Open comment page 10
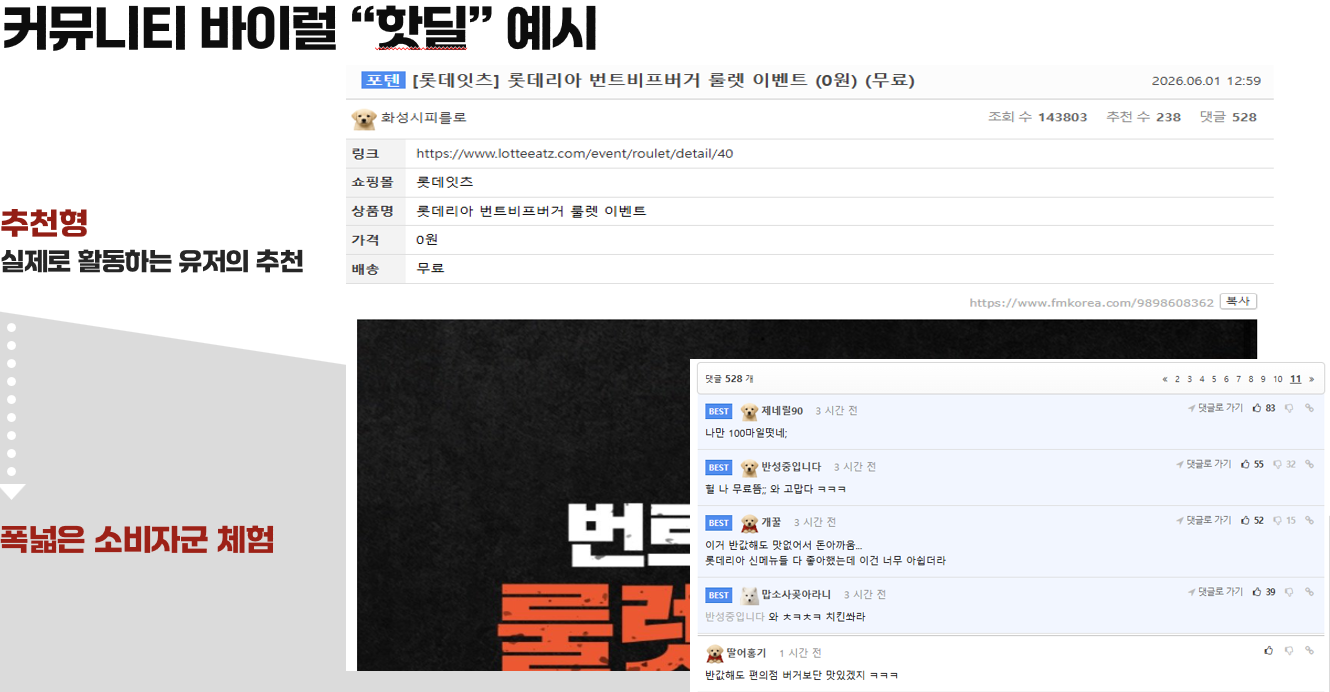The image size is (1330, 692). [1278, 379]
